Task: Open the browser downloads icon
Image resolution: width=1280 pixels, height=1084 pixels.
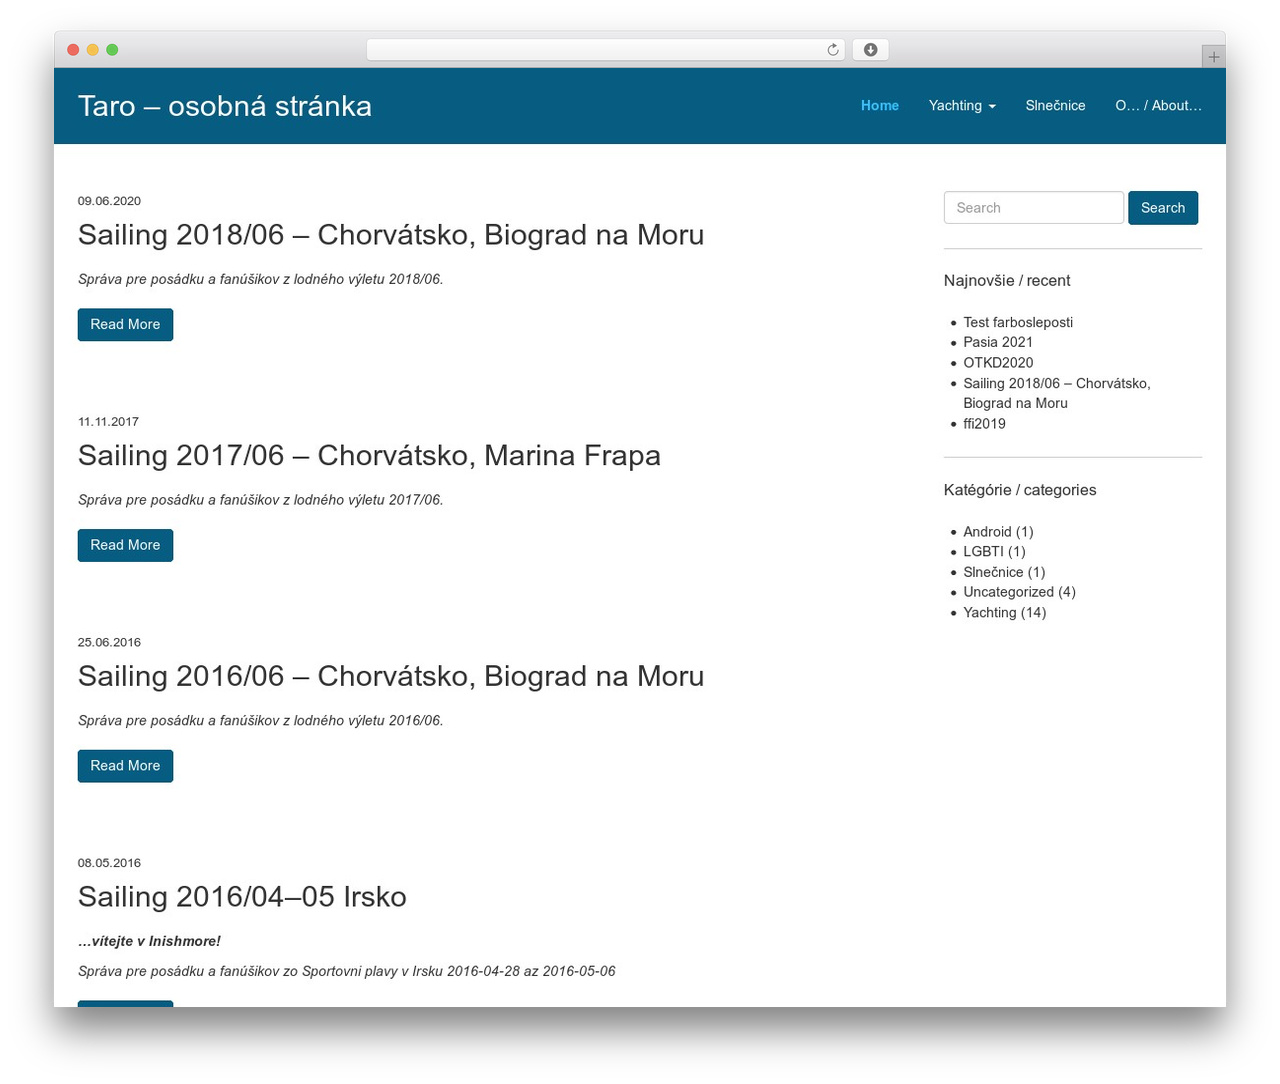Action: coord(870,50)
